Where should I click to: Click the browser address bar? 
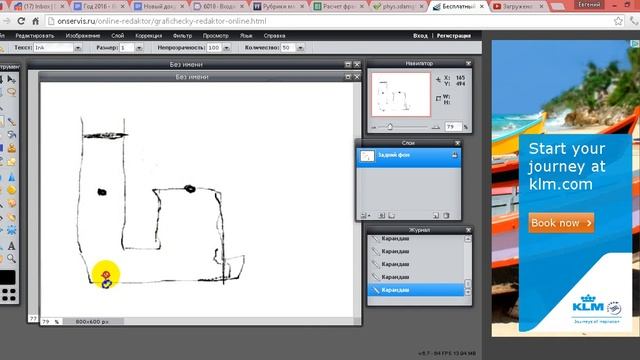329,21
